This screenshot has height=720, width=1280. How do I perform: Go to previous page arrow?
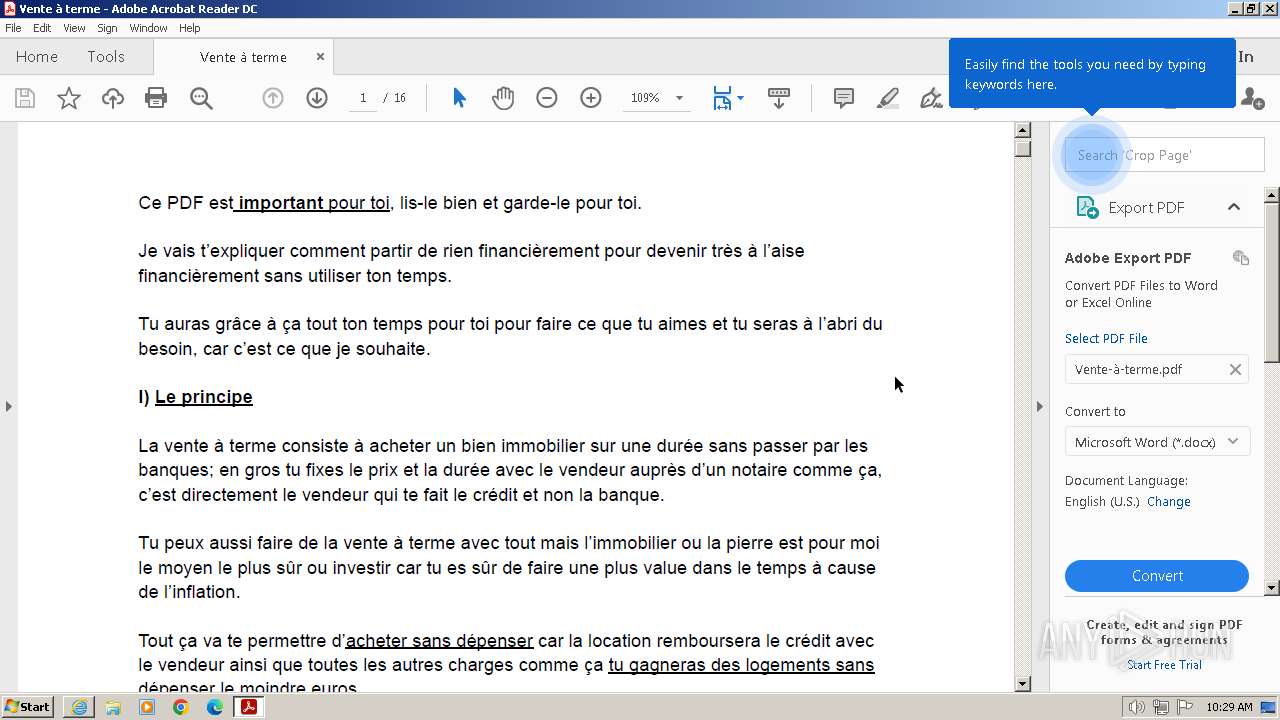click(x=273, y=98)
